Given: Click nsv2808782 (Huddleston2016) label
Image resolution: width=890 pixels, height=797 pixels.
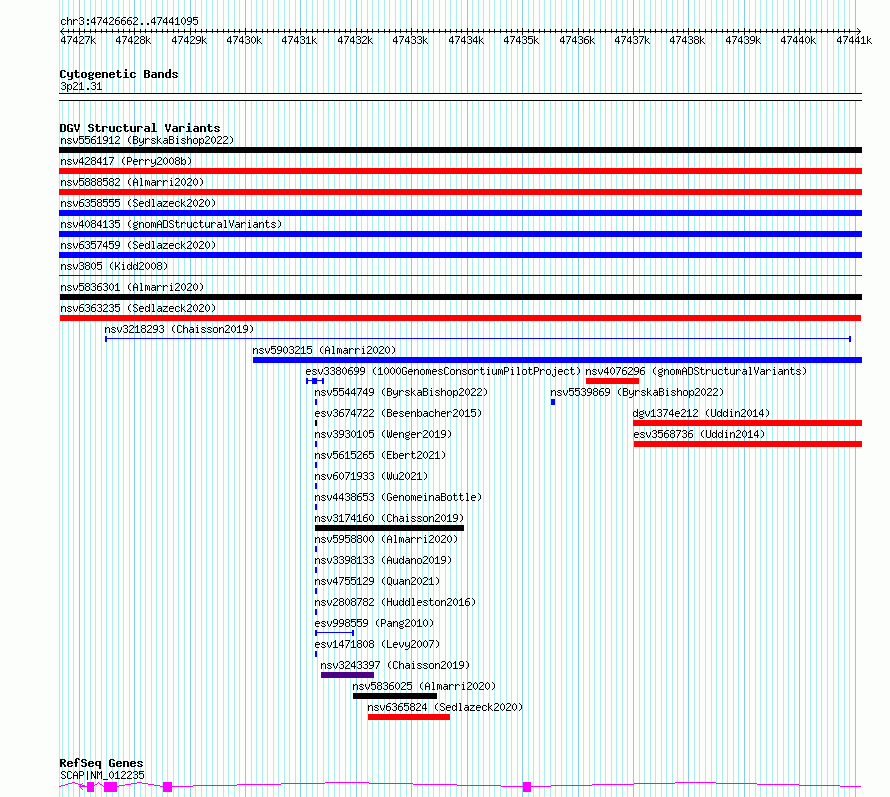Looking at the screenshot, I should click(395, 602).
